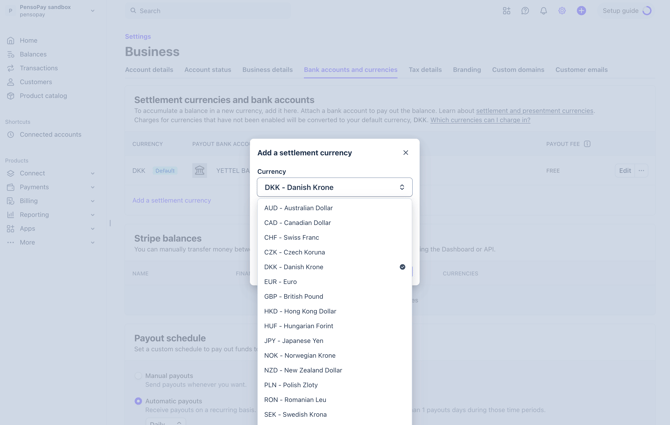This screenshot has height=425, width=670.
Task: Click the Reporting chart icon
Action: (11, 215)
